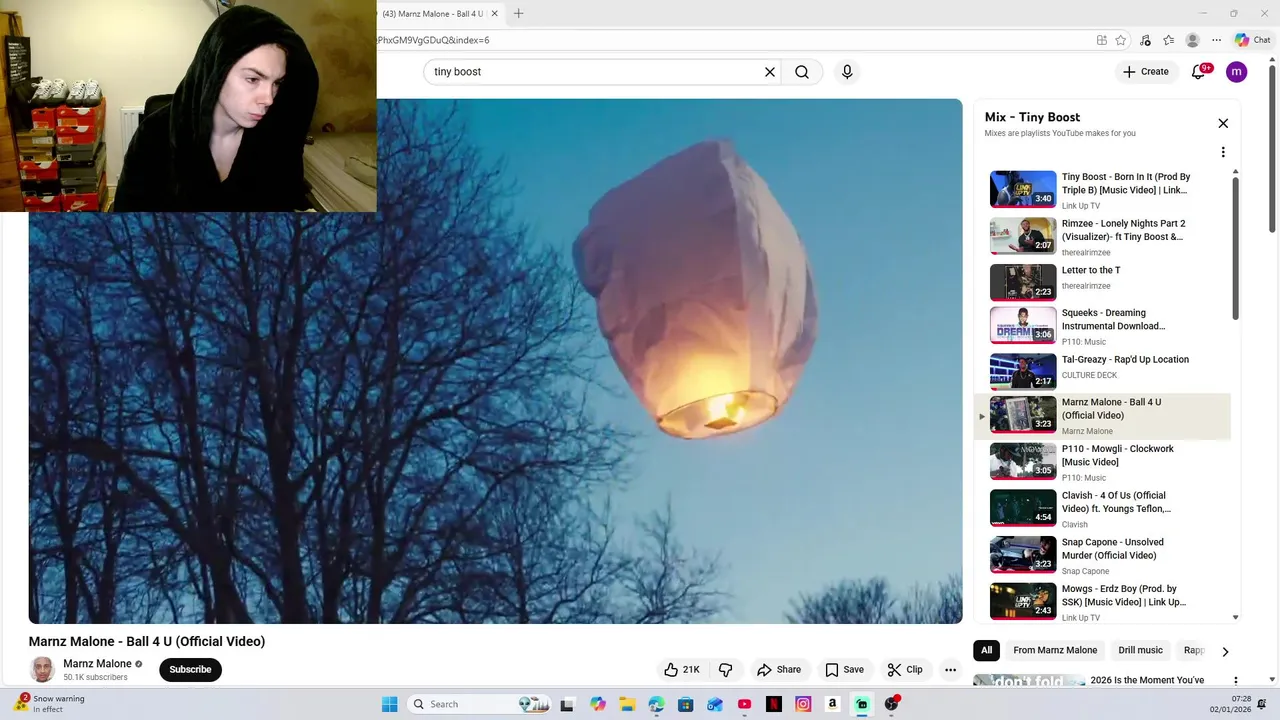Favorite this page with the star
1280x720 pixels.
[1121, 40]
